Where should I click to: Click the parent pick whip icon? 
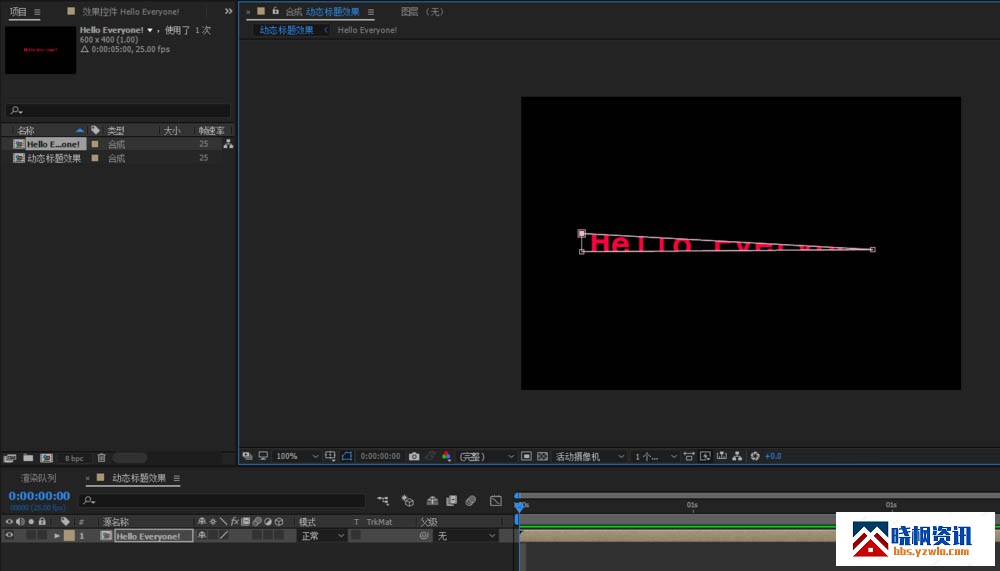(424, 536)
